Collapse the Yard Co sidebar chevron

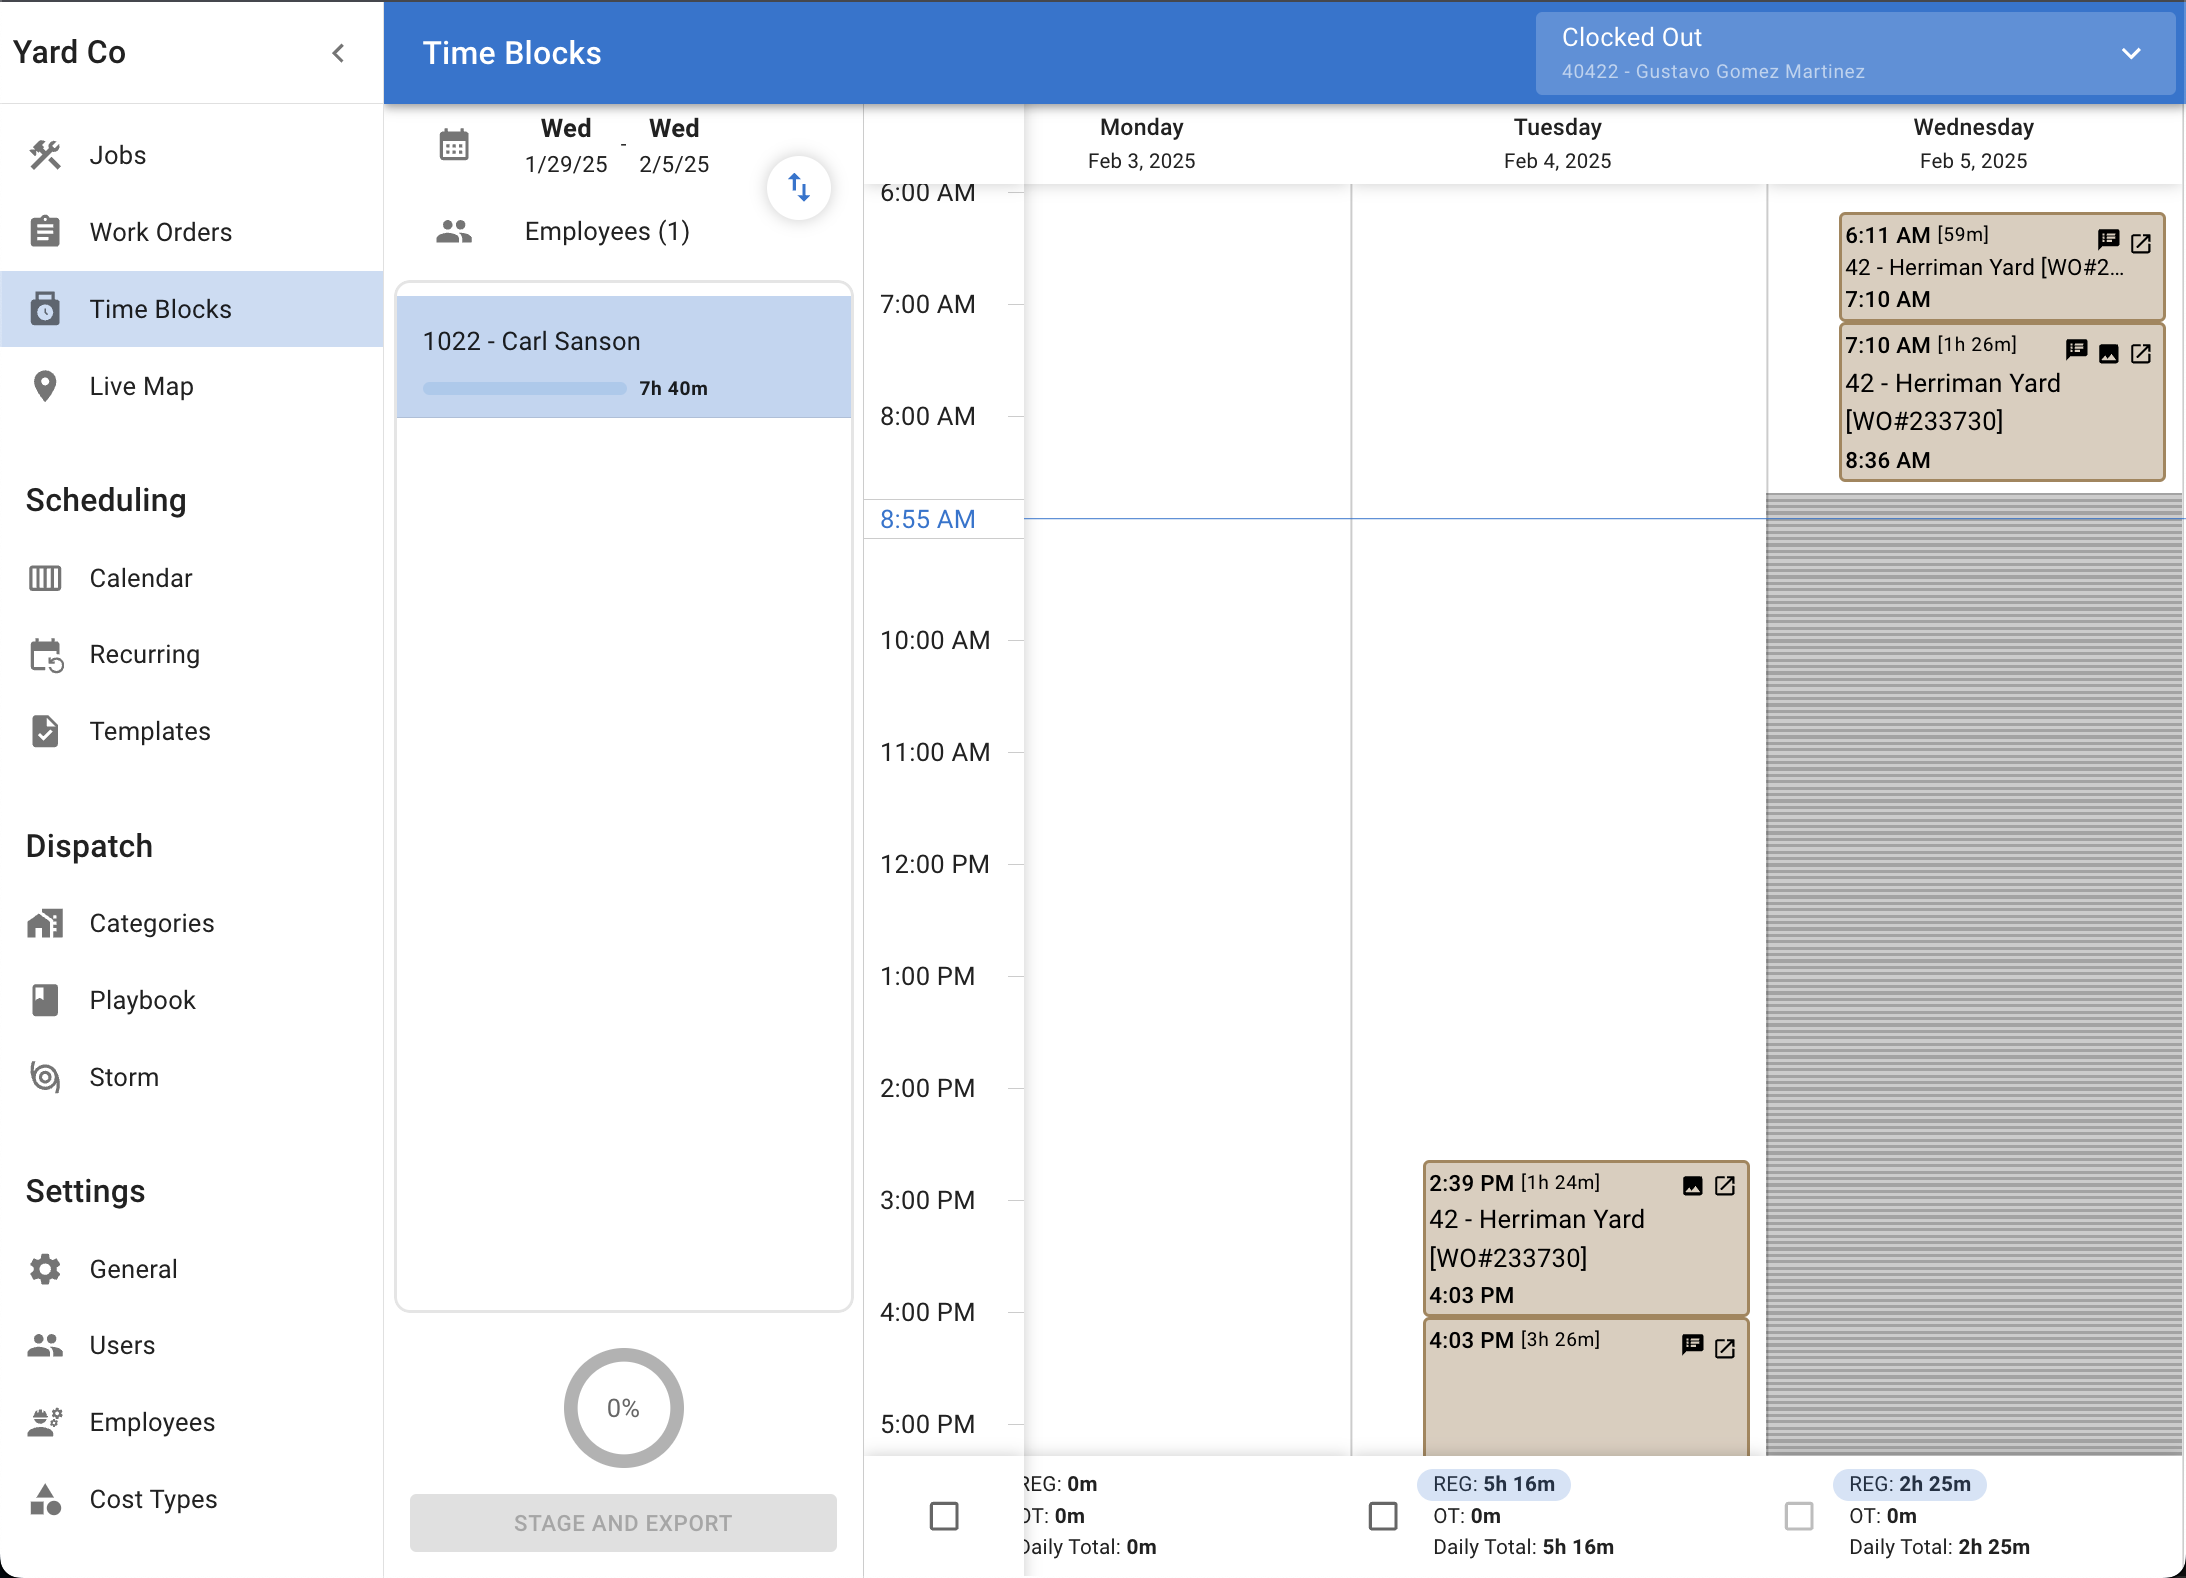pos(338,53)
